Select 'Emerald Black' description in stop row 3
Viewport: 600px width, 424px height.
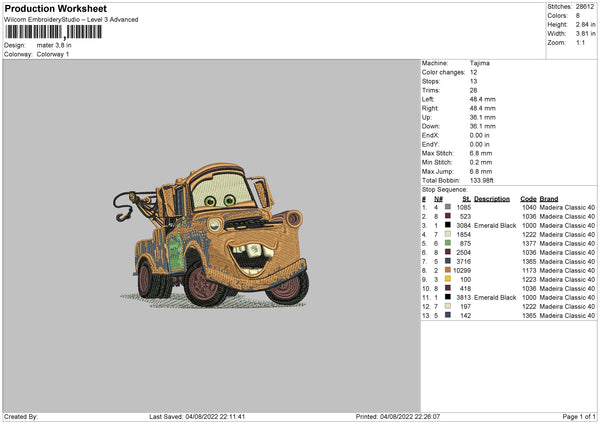[x=495, y=225]
